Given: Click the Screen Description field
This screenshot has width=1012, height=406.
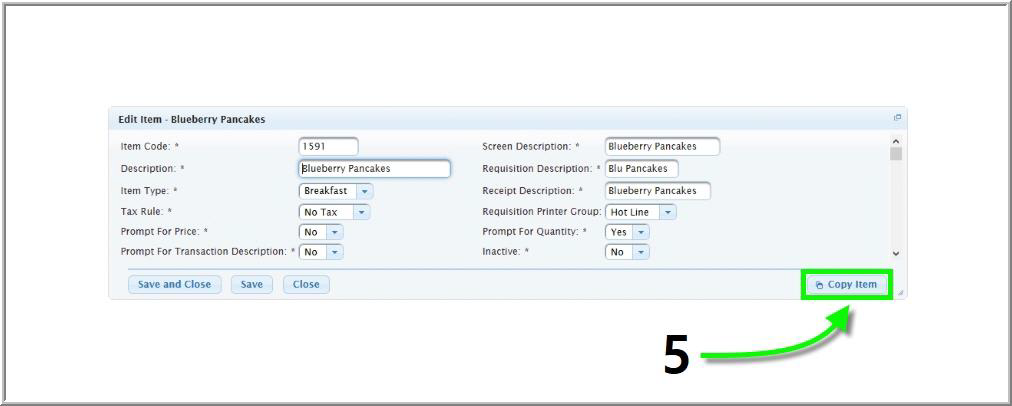Looking at the screenshot, I should click(661, 147).
